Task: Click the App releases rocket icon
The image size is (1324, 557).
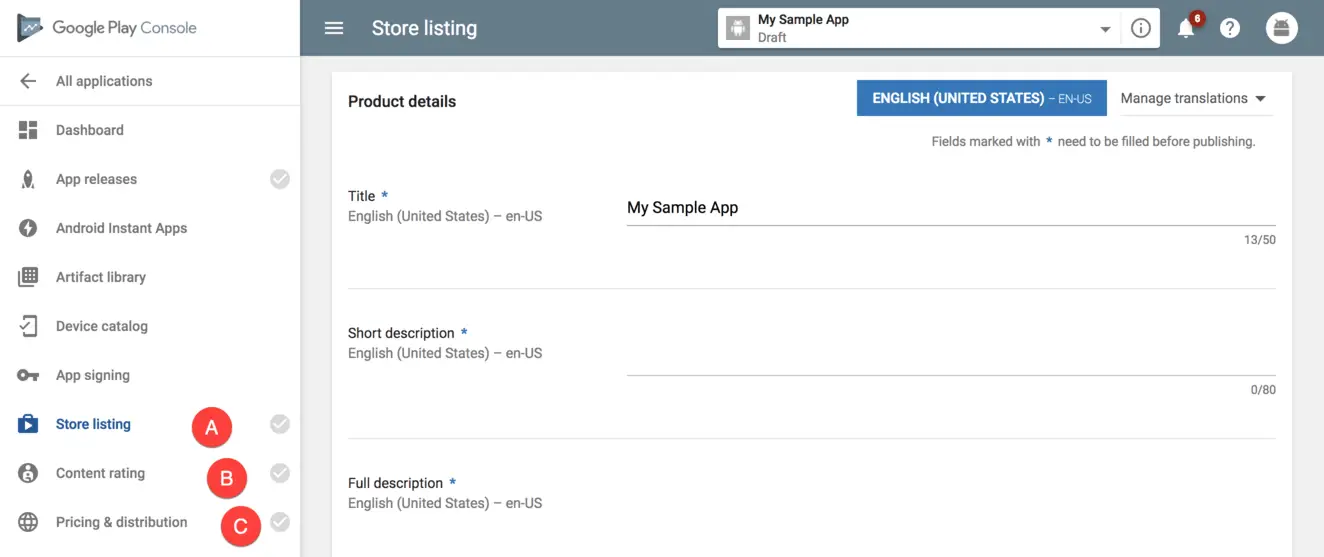Action: (x=28, y=179)
